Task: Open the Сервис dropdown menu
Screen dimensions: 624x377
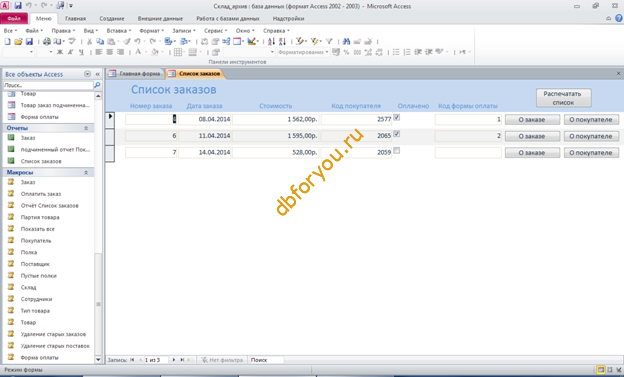Action: pyautogui.click(x=215, y=31)
